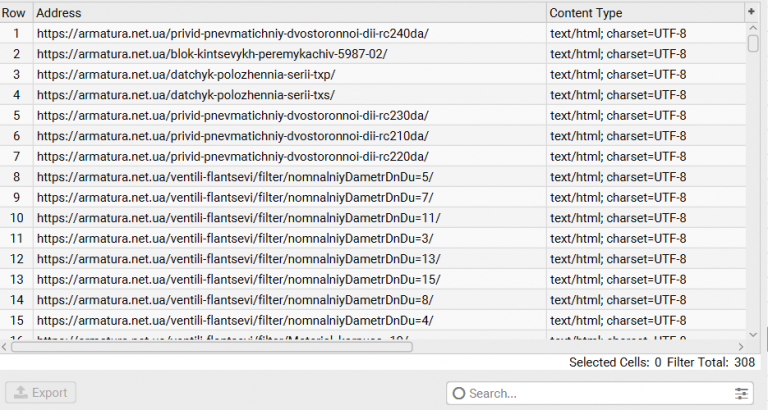This screenshot has width=768, height=410.
Task: Click the Row column header
Action: 16,13
